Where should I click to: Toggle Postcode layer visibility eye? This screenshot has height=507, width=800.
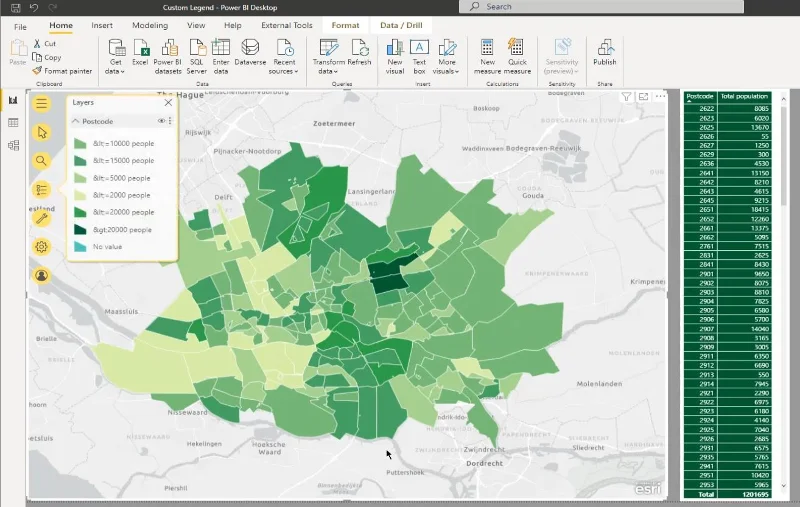(x=161, y=121)
